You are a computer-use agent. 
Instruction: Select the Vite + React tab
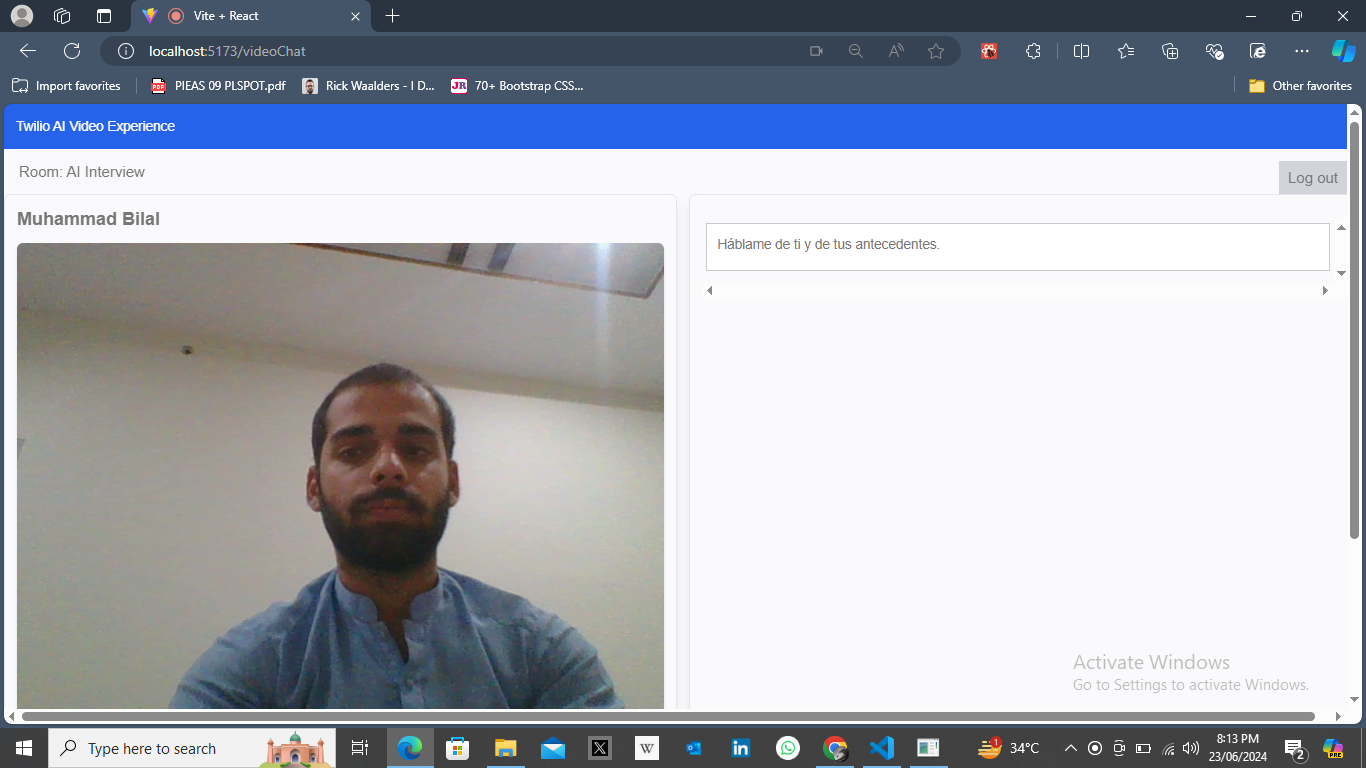[x=250, y=16]
